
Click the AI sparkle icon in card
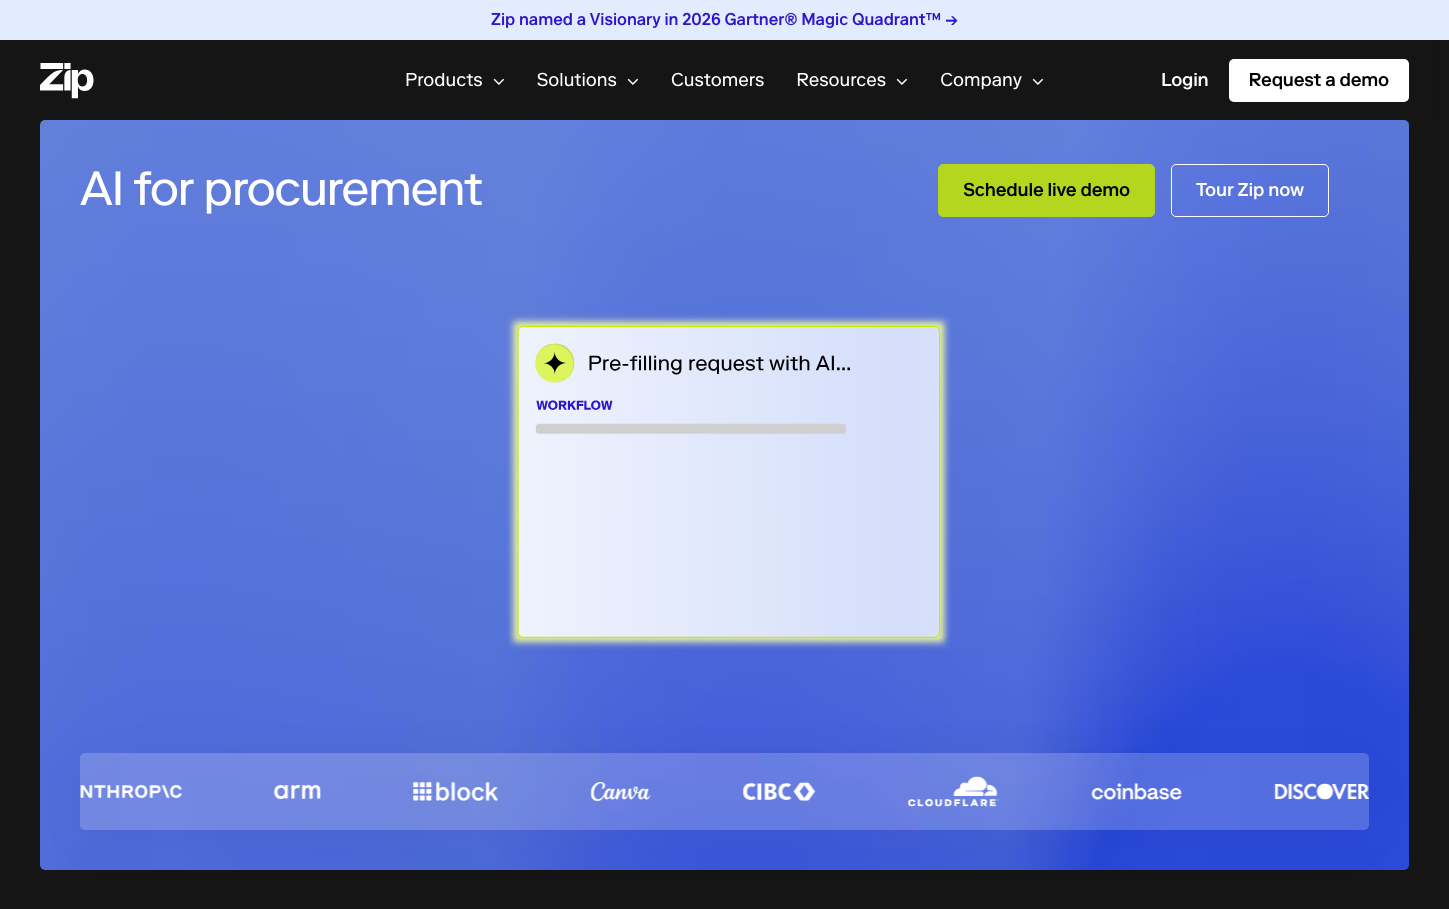click(x=555, y=363)
